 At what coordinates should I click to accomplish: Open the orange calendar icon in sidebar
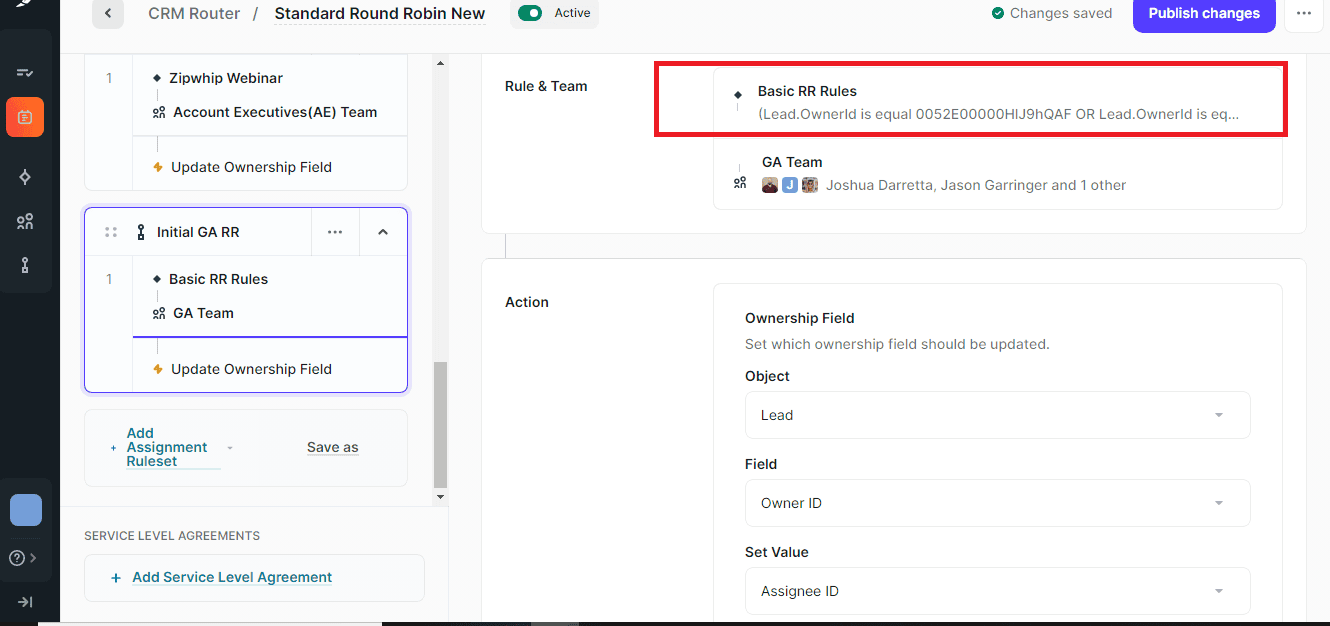(x=25, y=117)
